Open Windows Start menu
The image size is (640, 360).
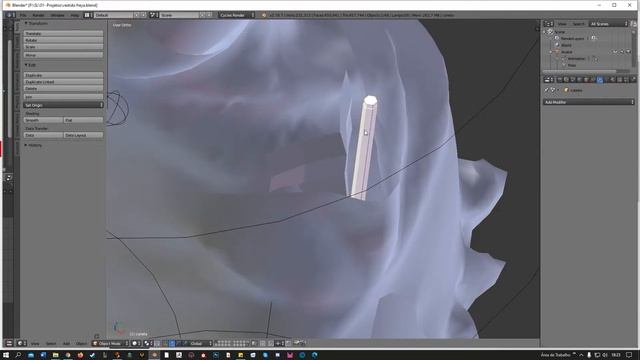(x=6, y=355)
